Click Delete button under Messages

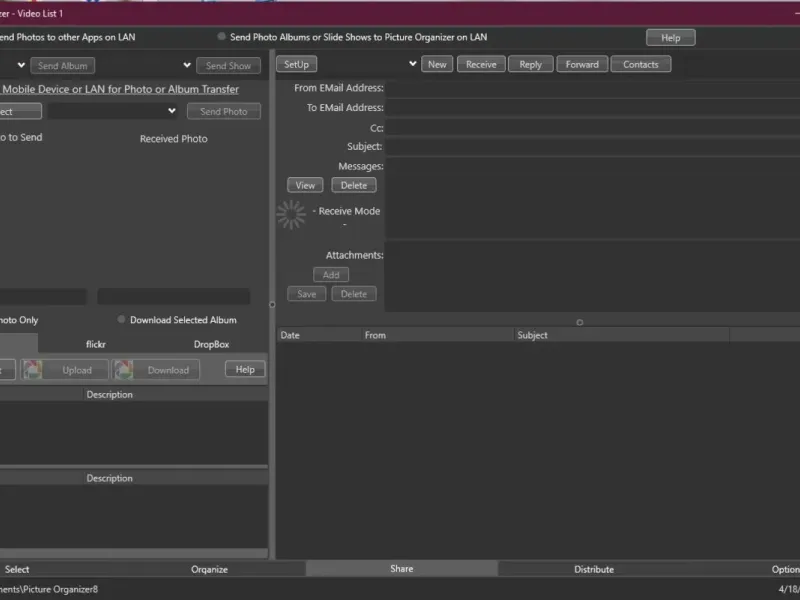354,185
